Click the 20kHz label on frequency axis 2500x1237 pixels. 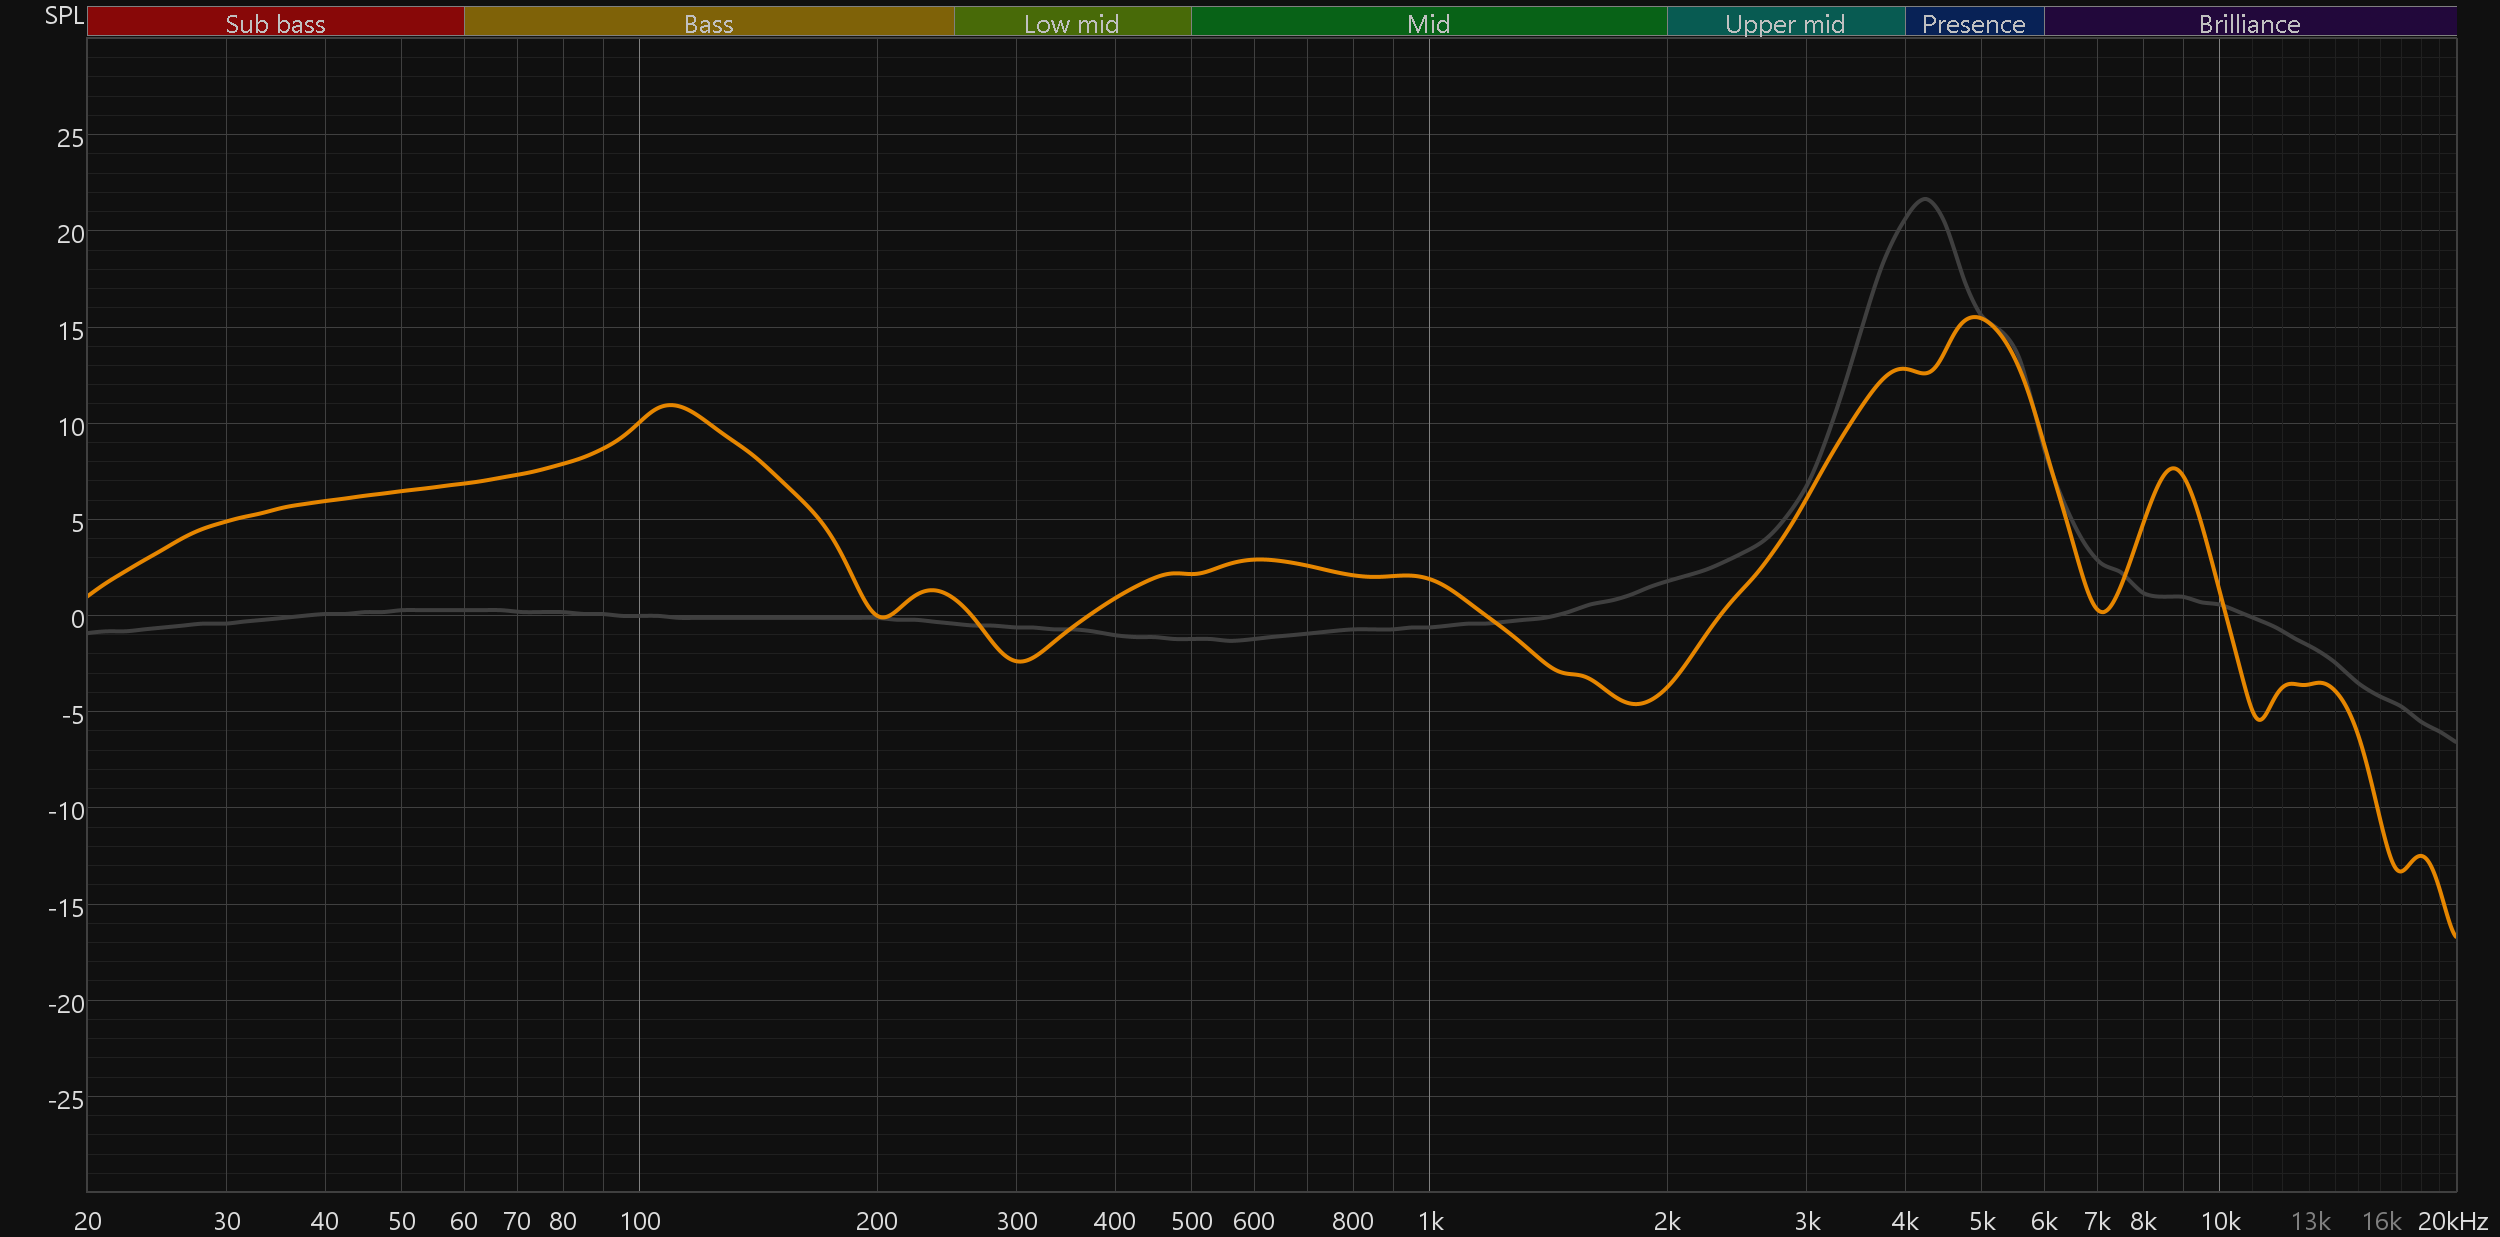coord(2452,1221)
